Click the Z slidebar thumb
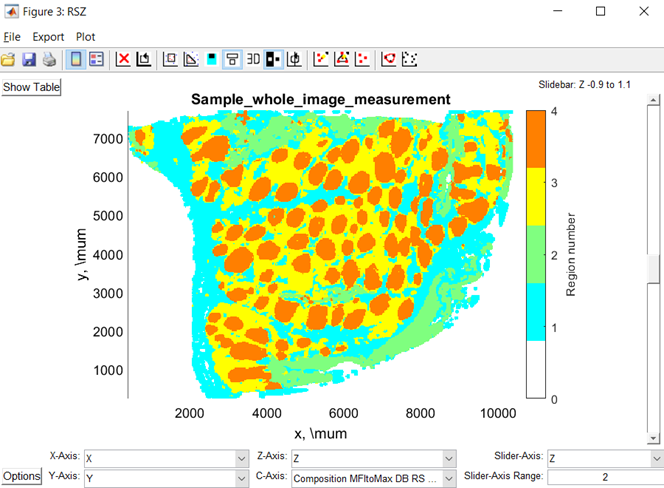The height and width of the screenshot is (488, 664). pyautogui.click(x=653, y=269)
